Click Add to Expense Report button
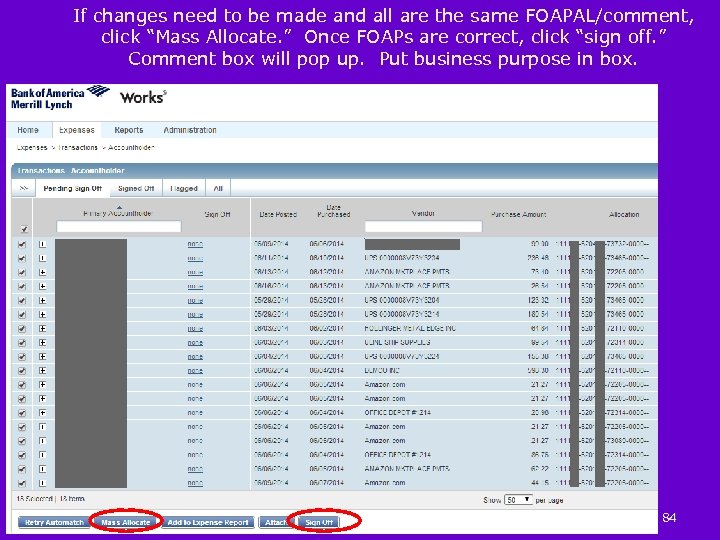 (208, 523)
